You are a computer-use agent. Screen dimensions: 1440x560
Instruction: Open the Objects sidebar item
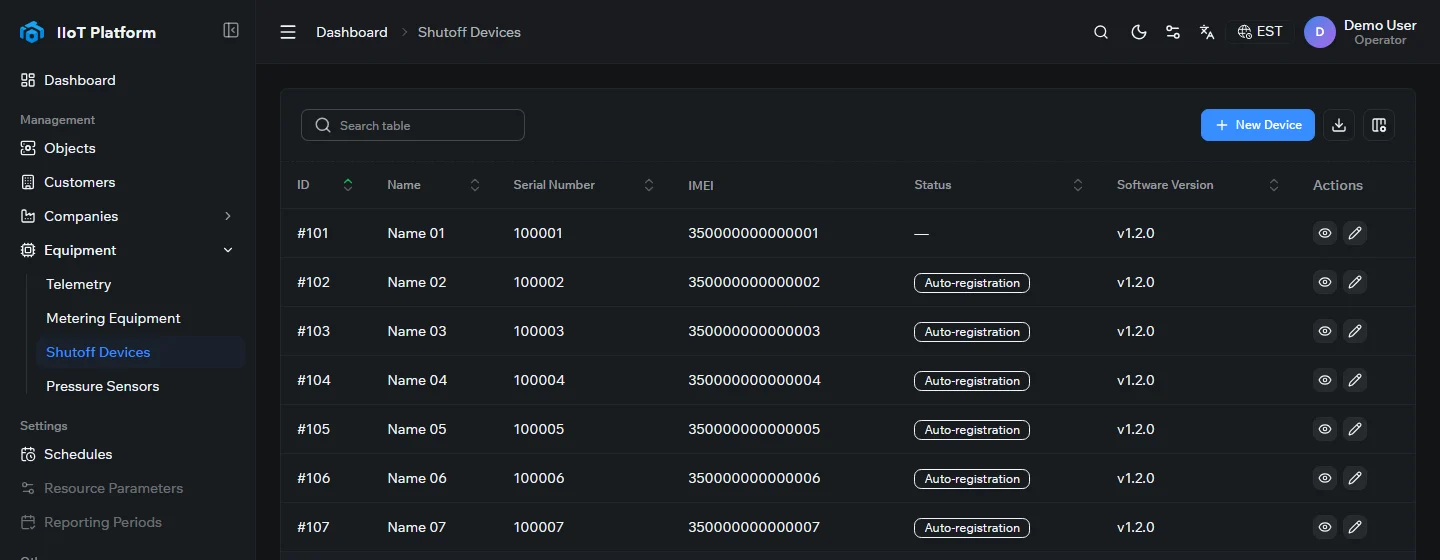pos(128,148)
